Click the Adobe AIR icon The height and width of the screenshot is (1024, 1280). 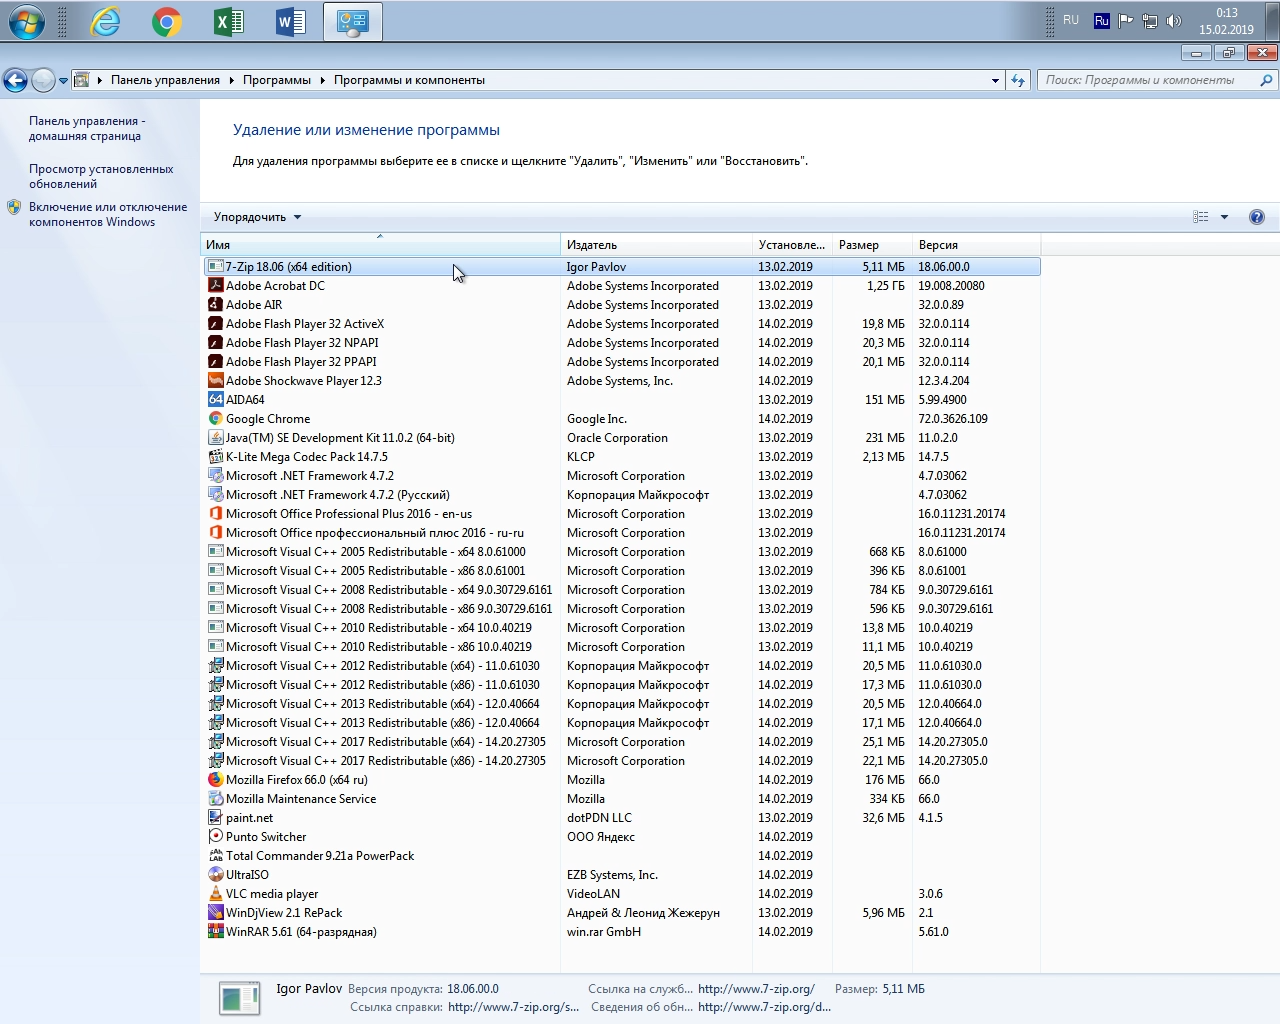[215, 305]
